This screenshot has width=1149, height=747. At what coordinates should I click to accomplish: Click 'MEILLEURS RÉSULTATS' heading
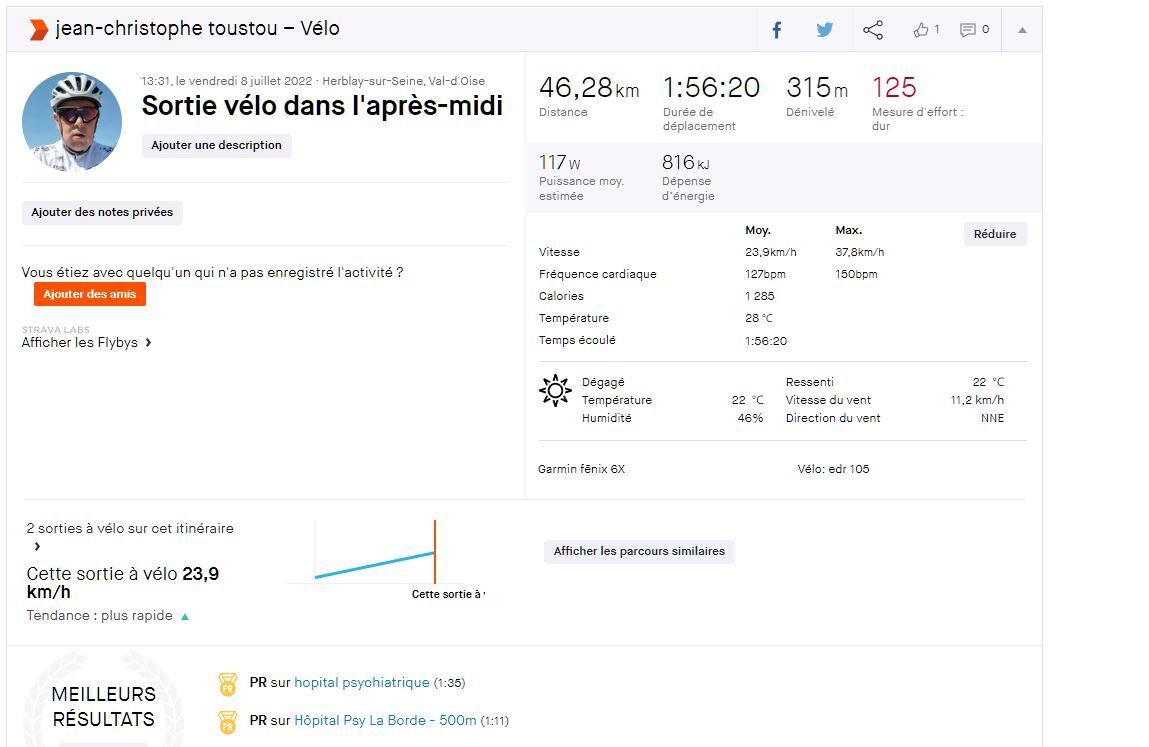(104, 707)
